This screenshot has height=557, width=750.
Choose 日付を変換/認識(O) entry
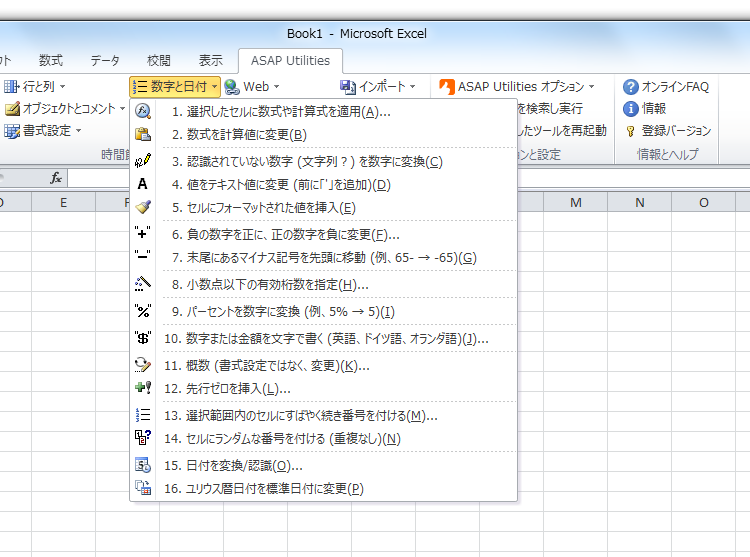[x=323, y=466]
